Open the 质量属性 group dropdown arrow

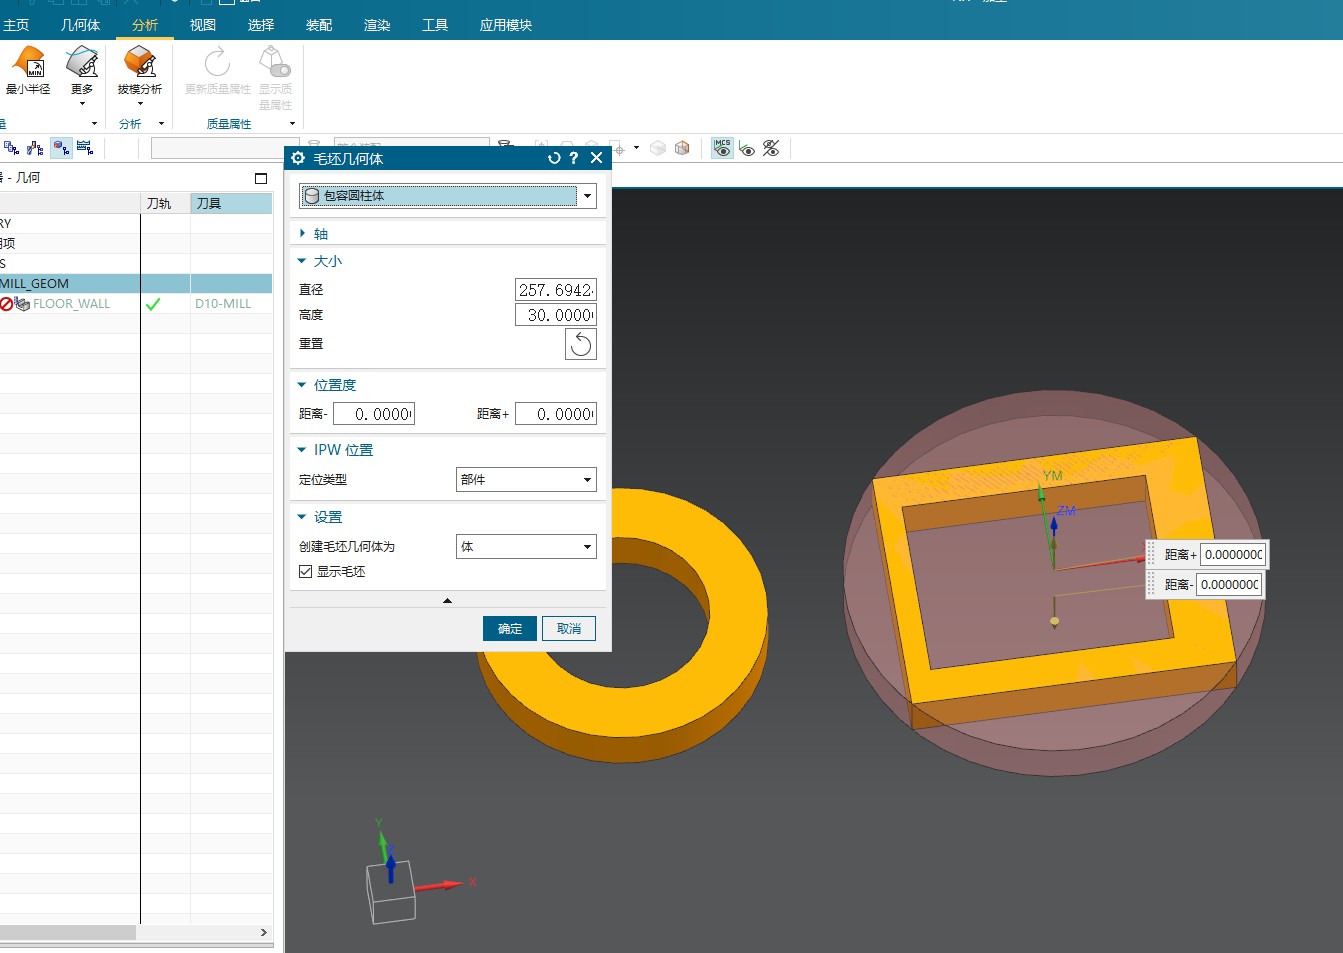293,124
